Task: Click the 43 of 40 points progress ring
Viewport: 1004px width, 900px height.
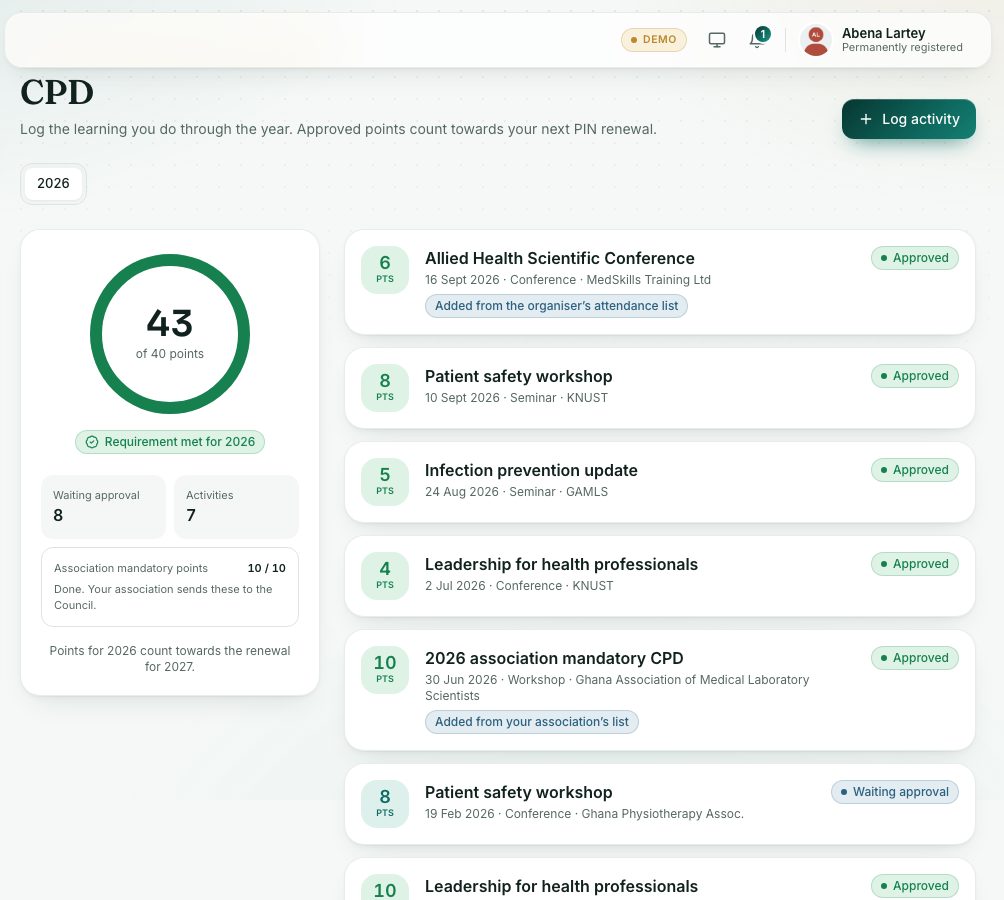Action: [170, 333]
